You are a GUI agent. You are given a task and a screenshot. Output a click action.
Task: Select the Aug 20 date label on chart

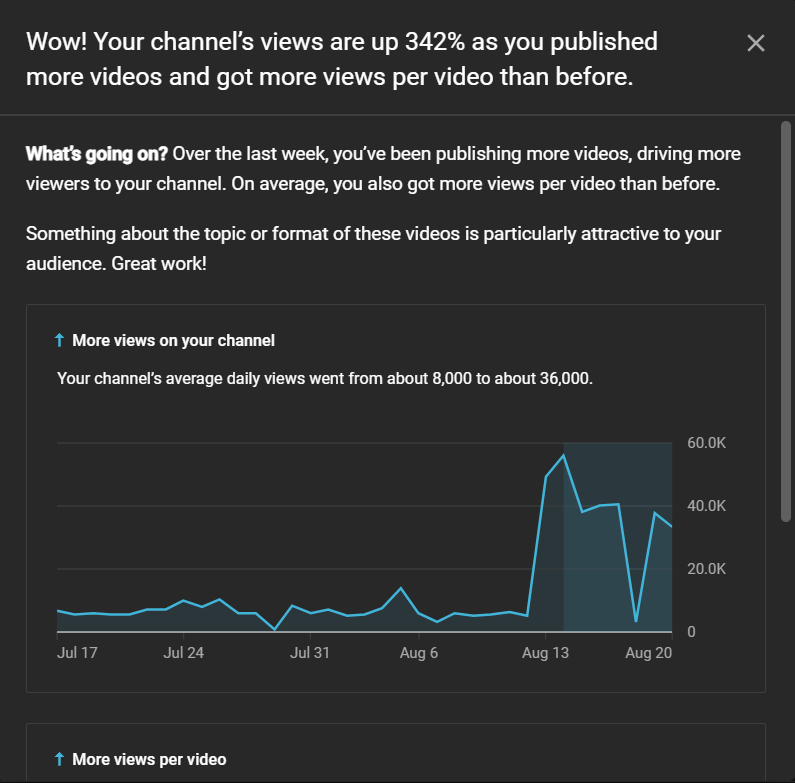coord(648,653)
